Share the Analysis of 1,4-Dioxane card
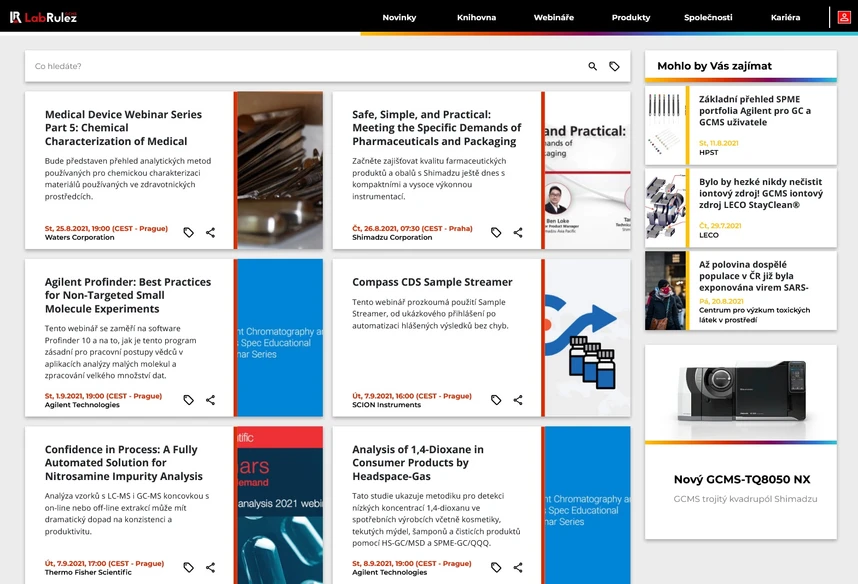The image size is (858, 584). (x=518, y=568)
